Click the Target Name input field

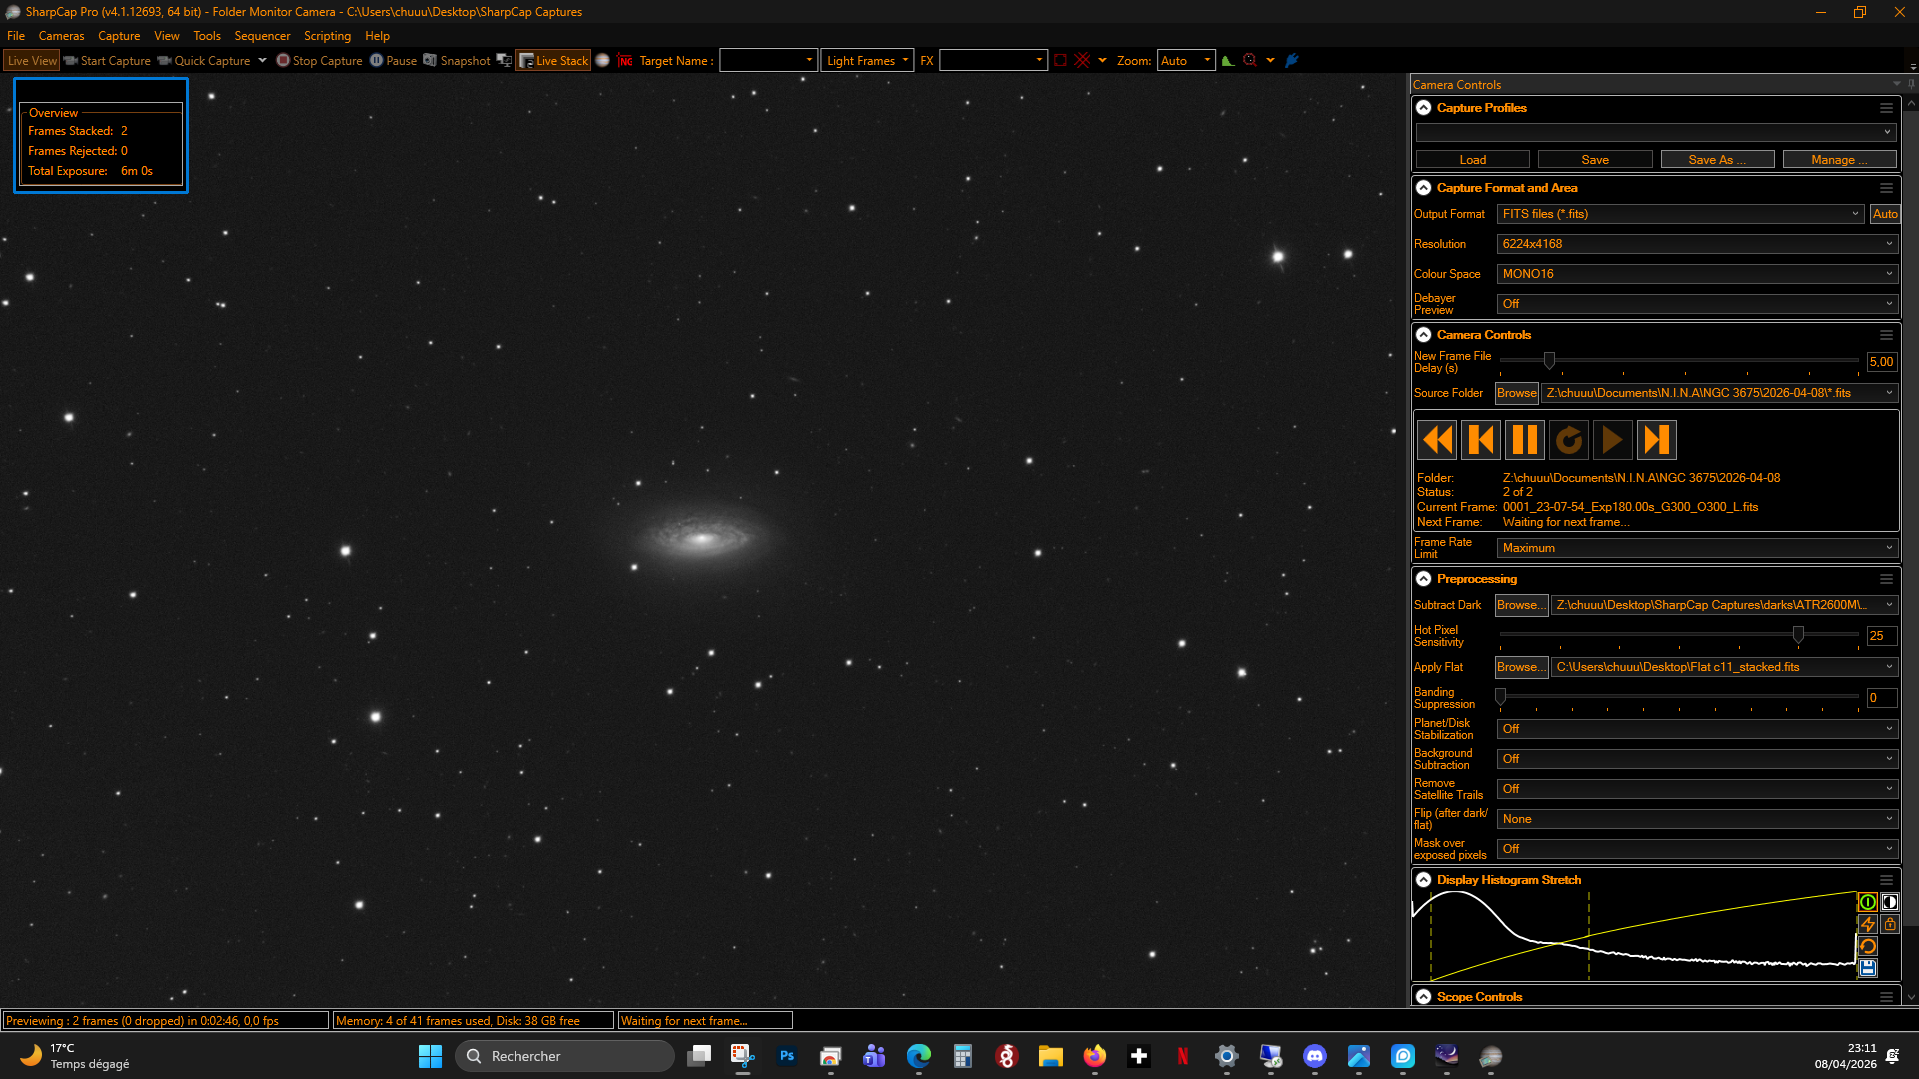coord(767,61)
